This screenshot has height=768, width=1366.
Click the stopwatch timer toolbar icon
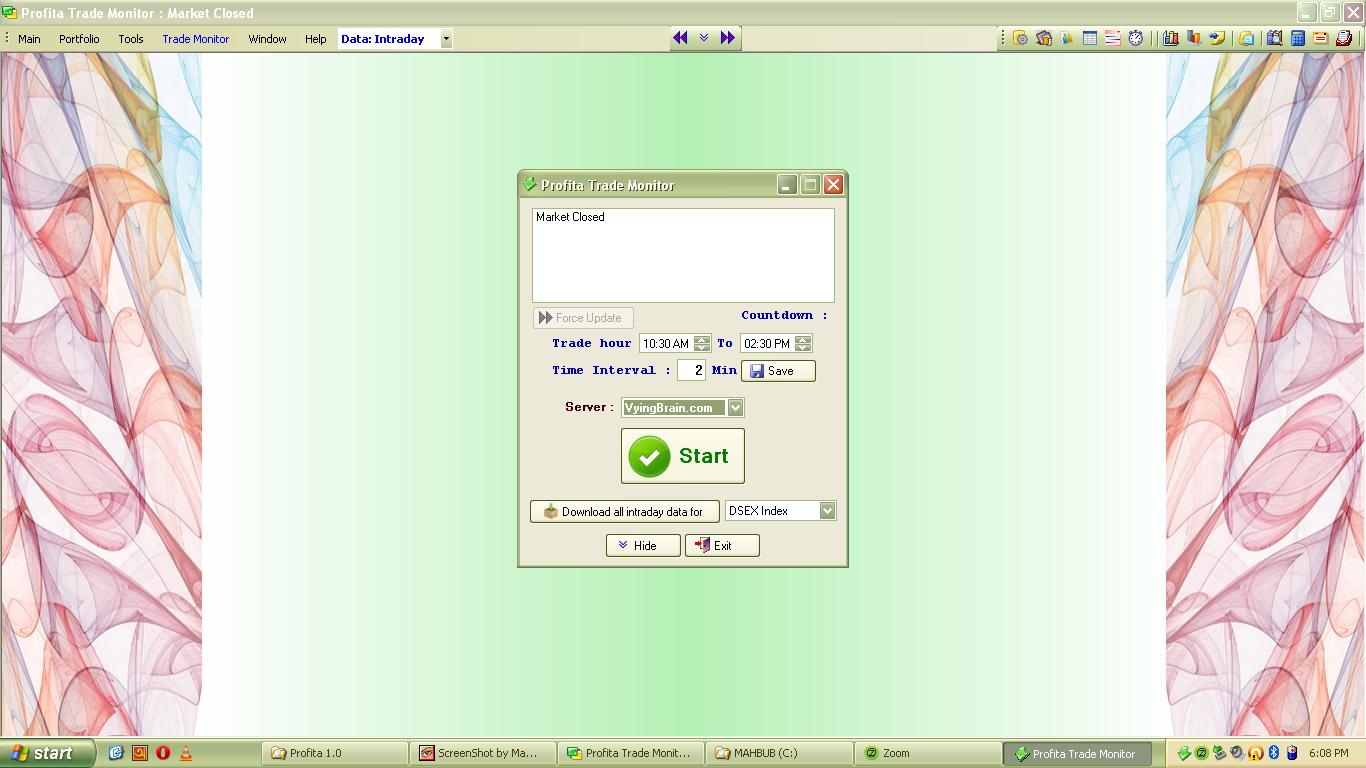pos(1136,38)
